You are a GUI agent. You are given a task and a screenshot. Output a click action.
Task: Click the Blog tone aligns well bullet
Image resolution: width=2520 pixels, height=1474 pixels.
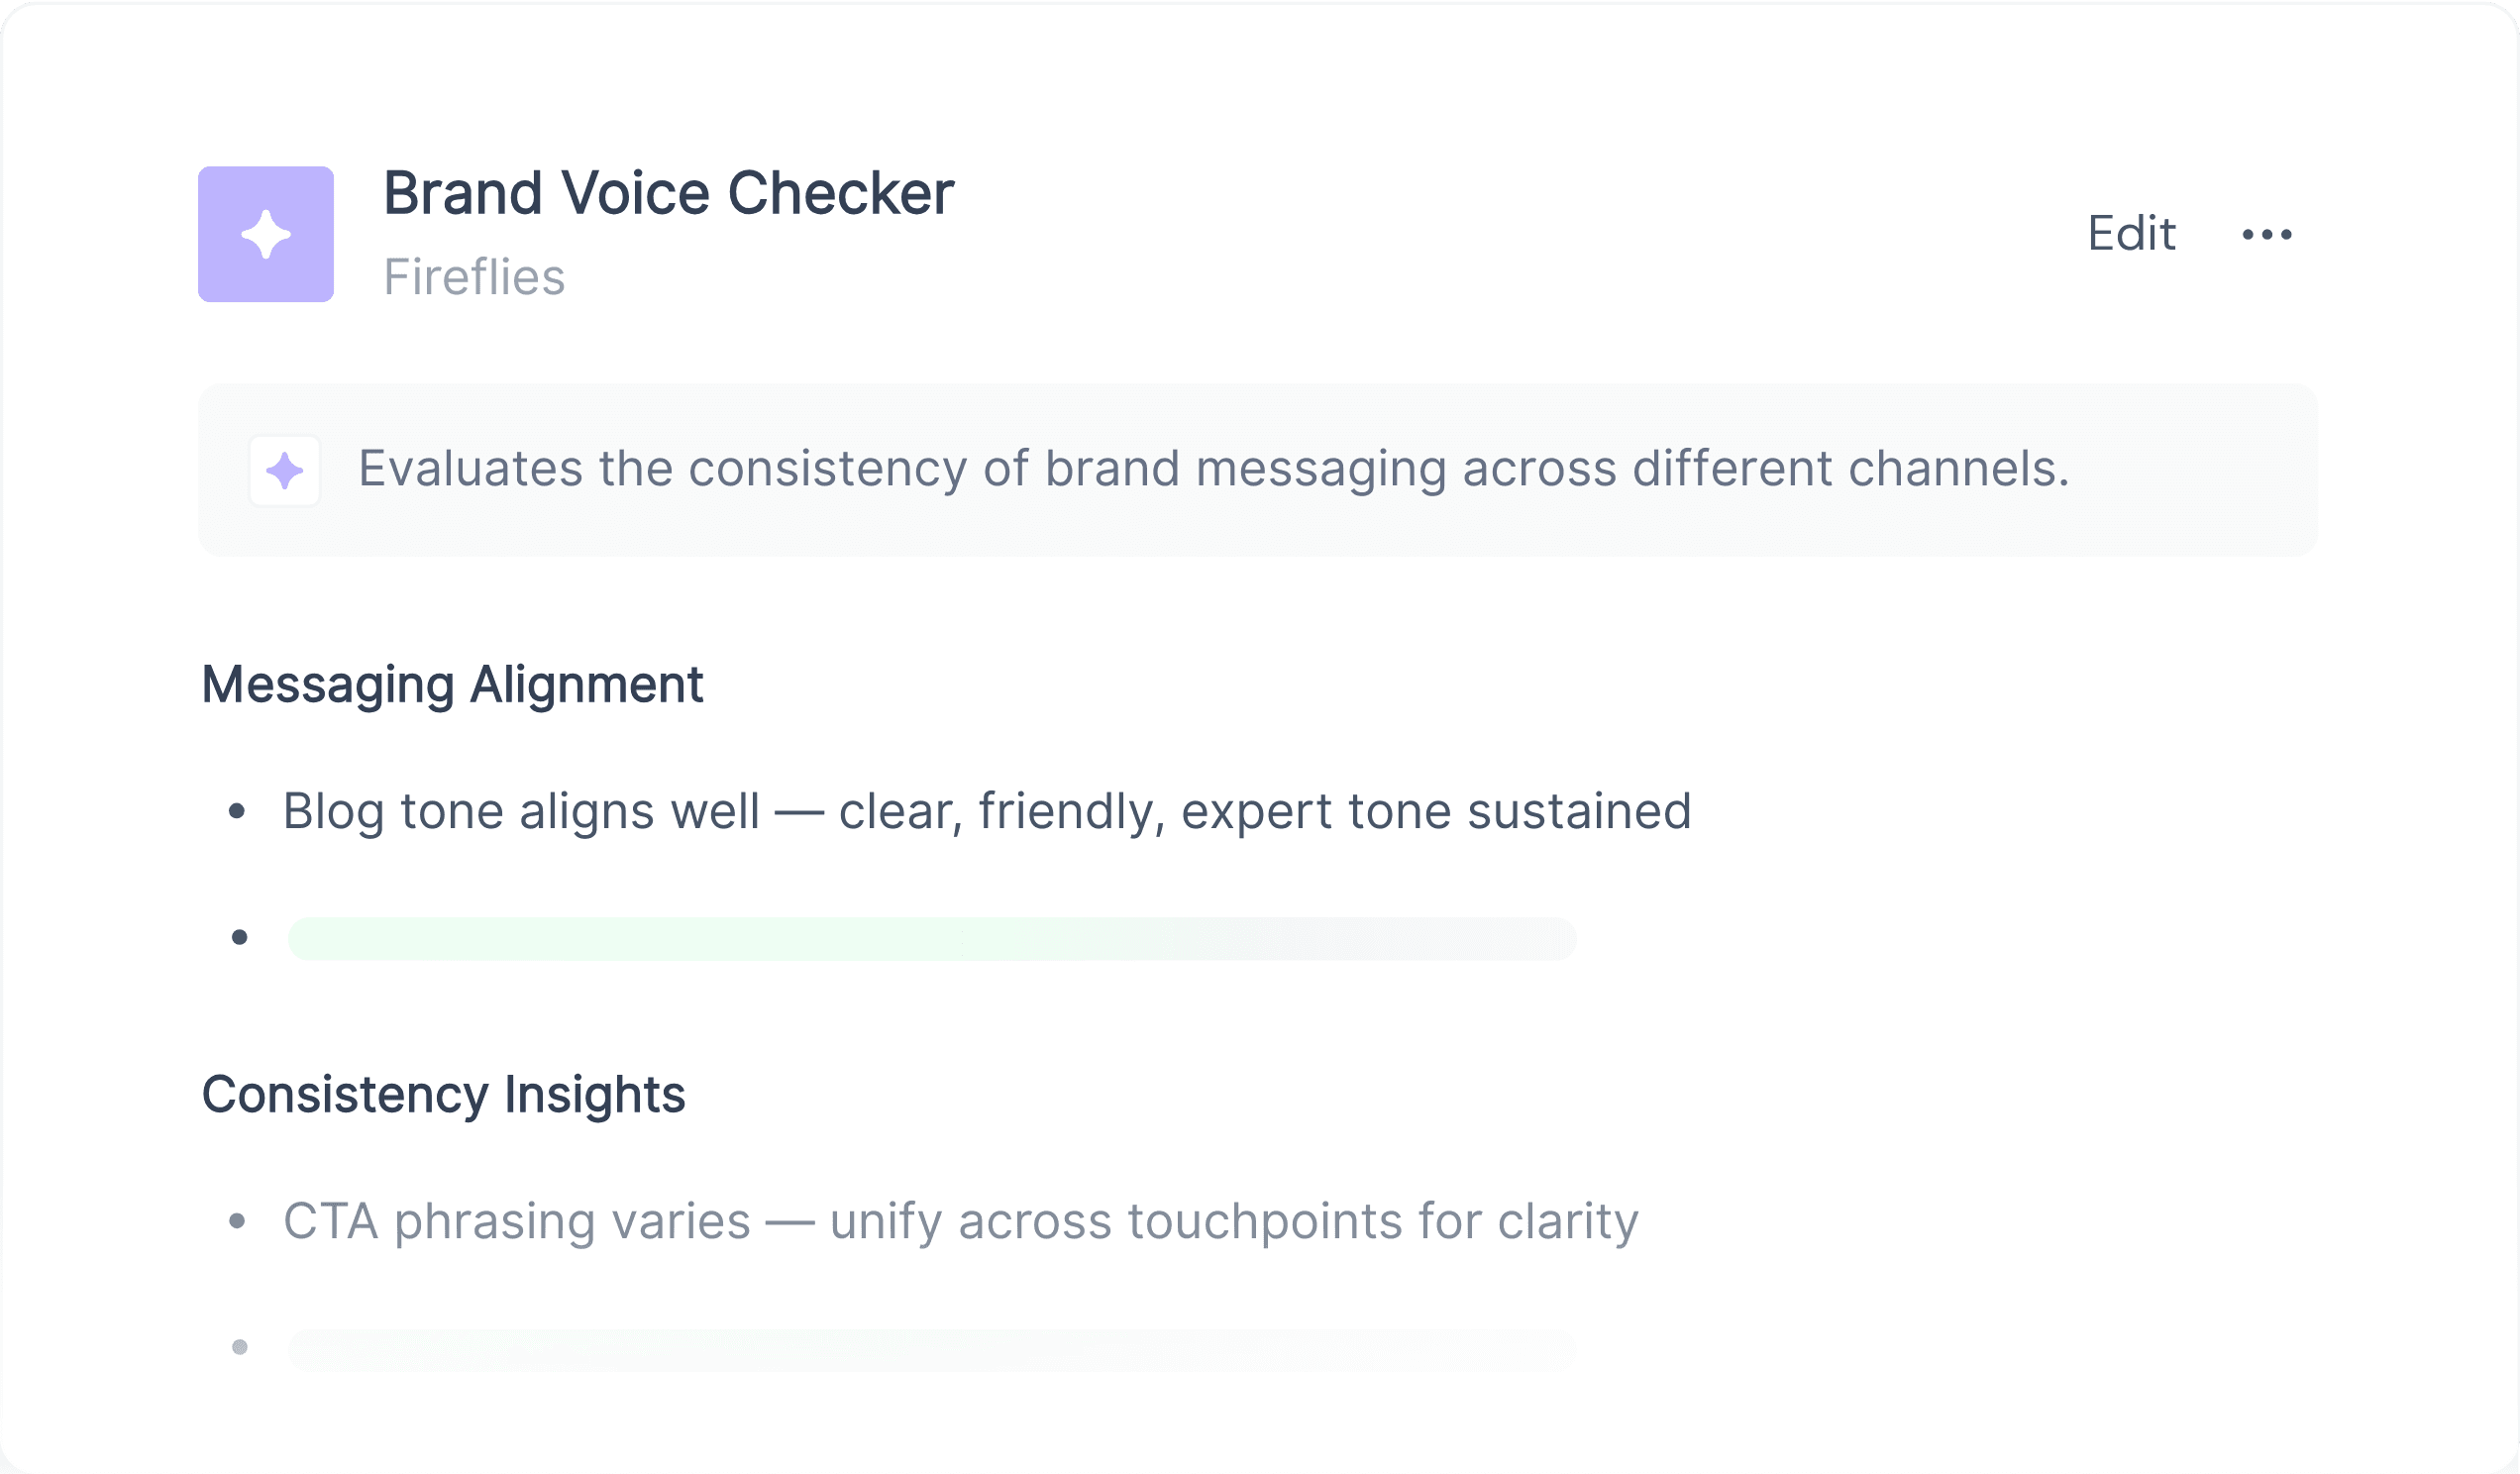click(987, 811)
